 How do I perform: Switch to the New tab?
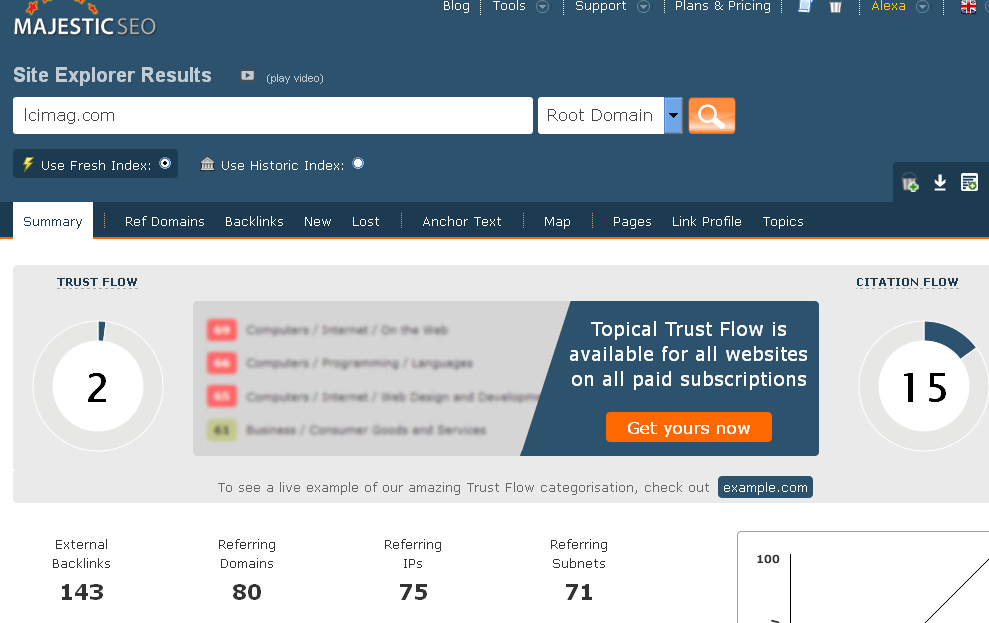[317, 221]
